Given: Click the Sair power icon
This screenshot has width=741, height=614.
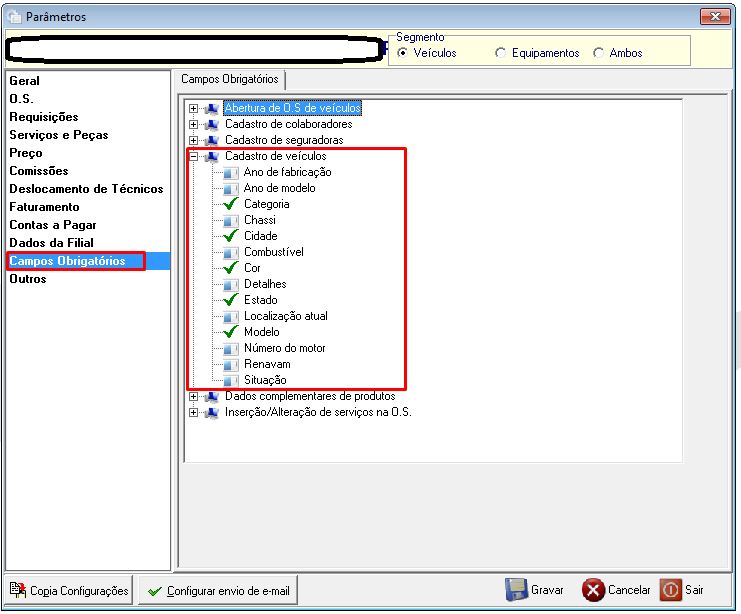Looking at the screenshot, I should point(671,589).
